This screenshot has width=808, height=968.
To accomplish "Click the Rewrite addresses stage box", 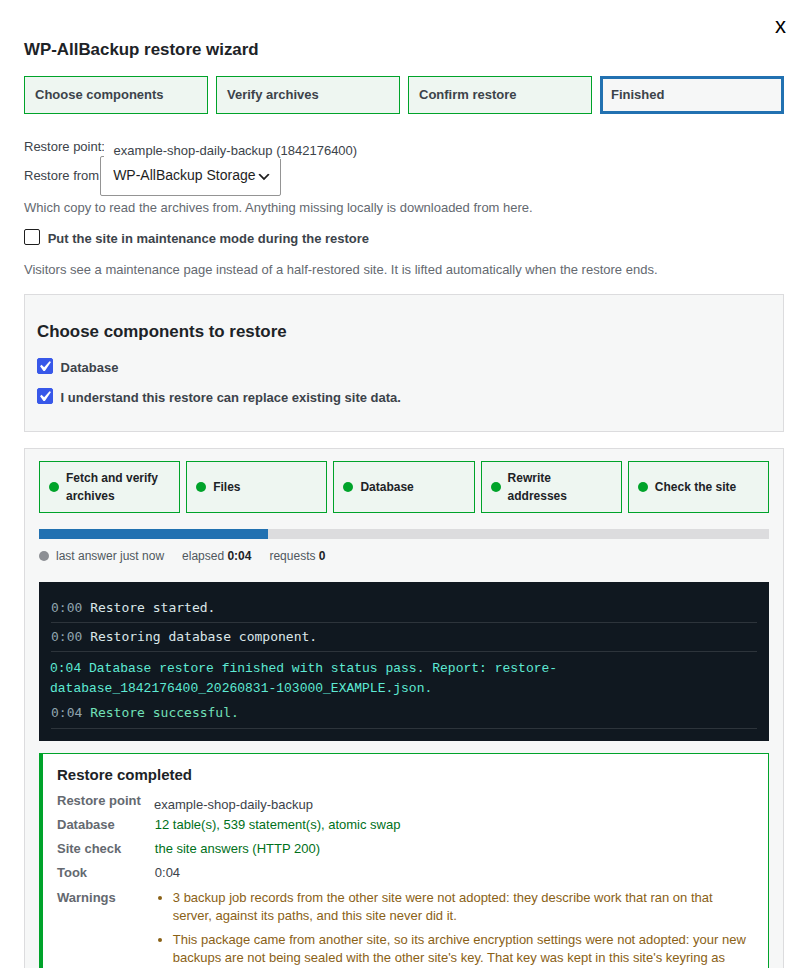I will [x=551, y=487].
